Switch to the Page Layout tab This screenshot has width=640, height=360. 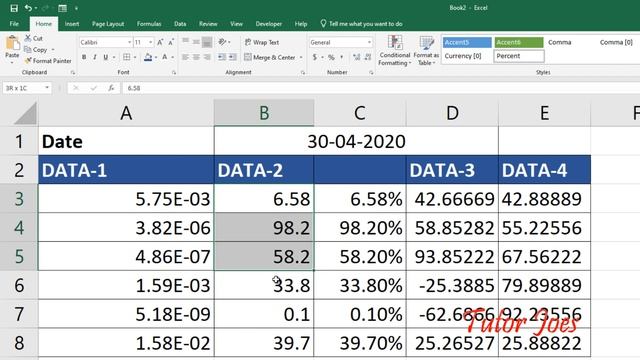click(108, 24)
